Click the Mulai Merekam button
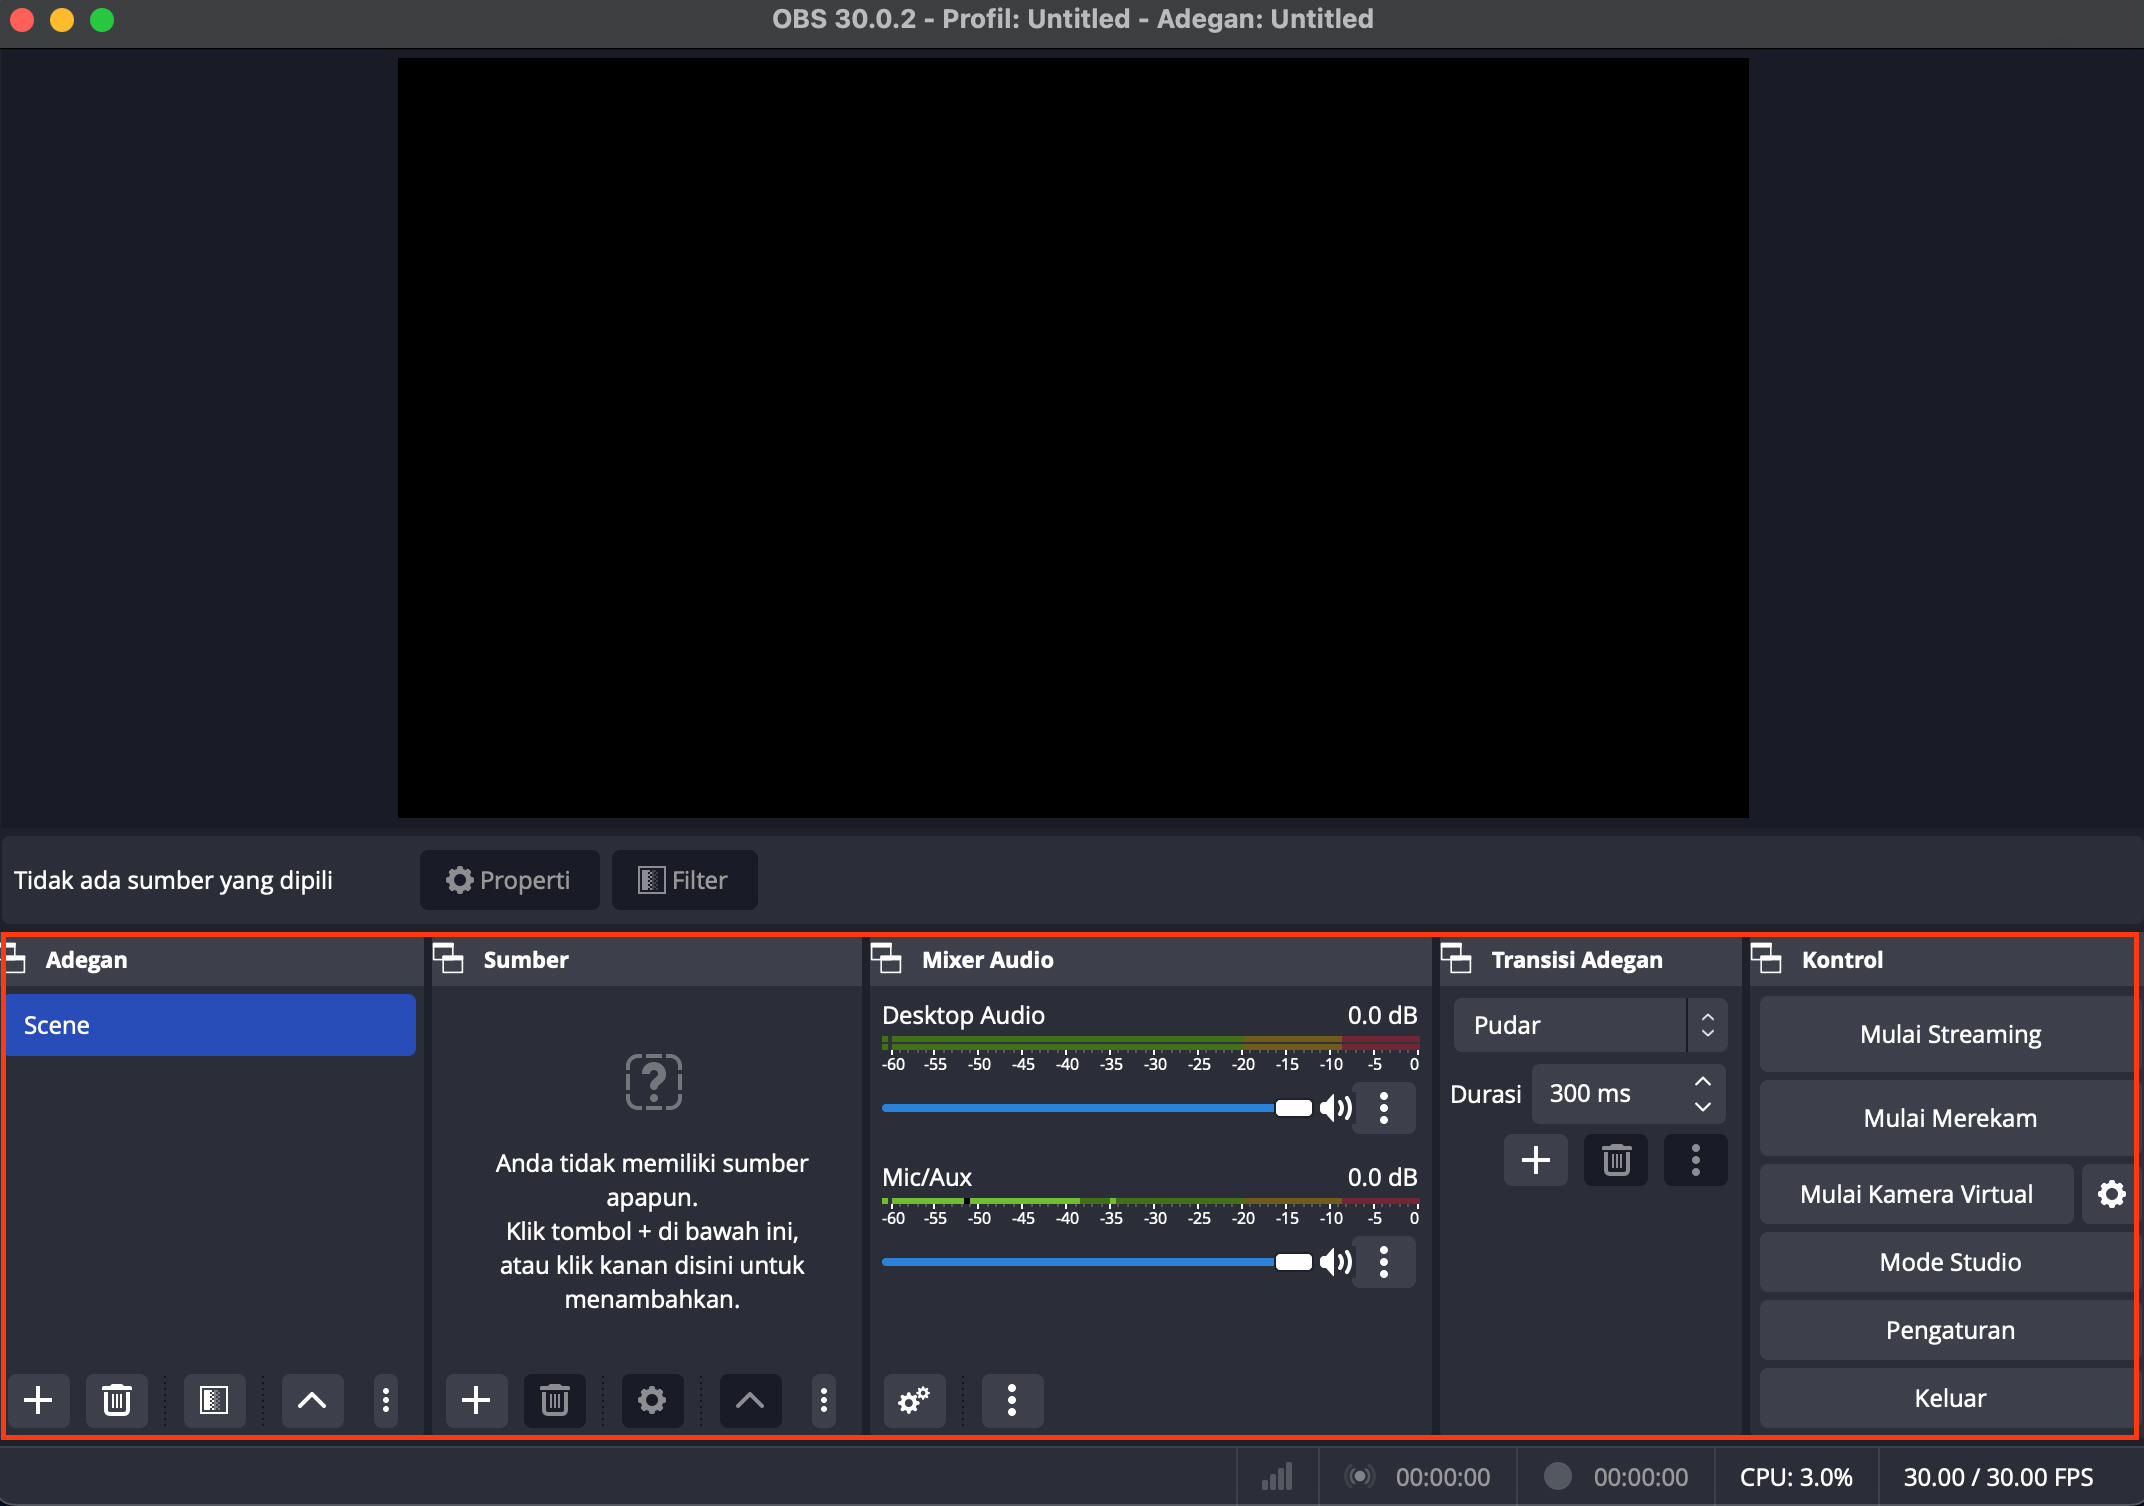Image resolution: width=2144 pixels, height=1506 pixels. [1949, 1118]
